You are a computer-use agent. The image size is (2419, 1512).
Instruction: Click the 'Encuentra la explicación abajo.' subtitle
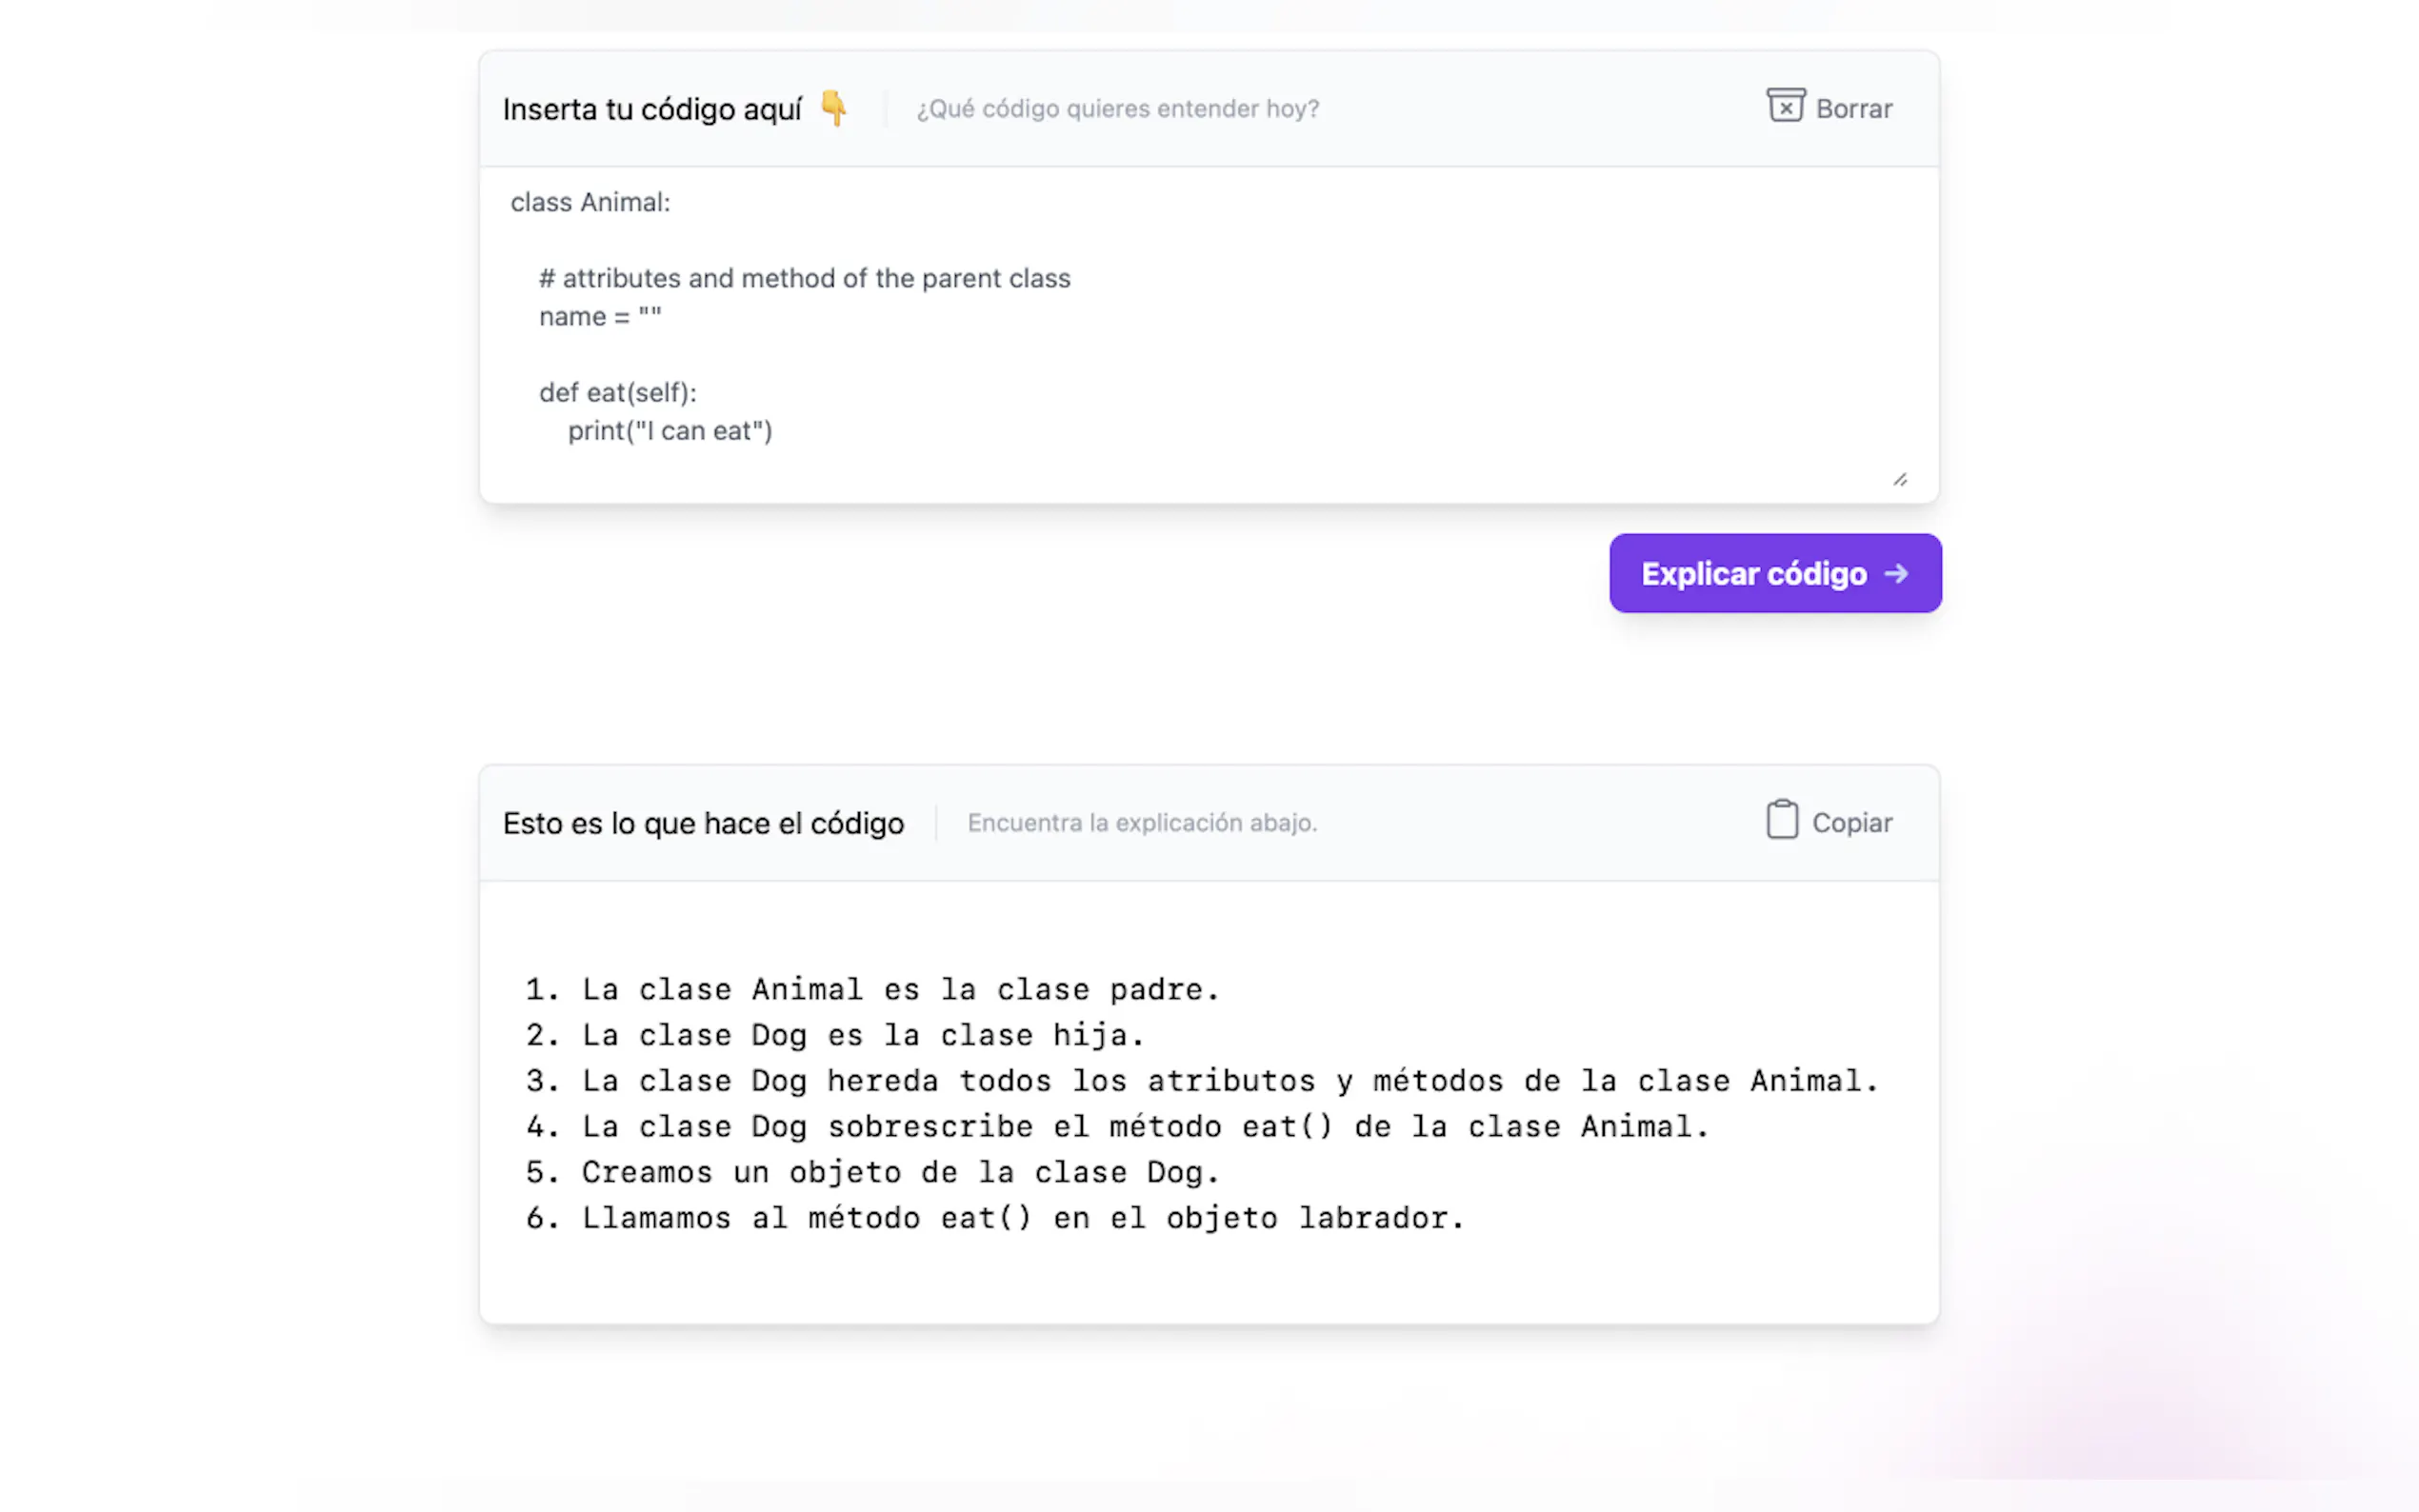[x=1142, y=823]
